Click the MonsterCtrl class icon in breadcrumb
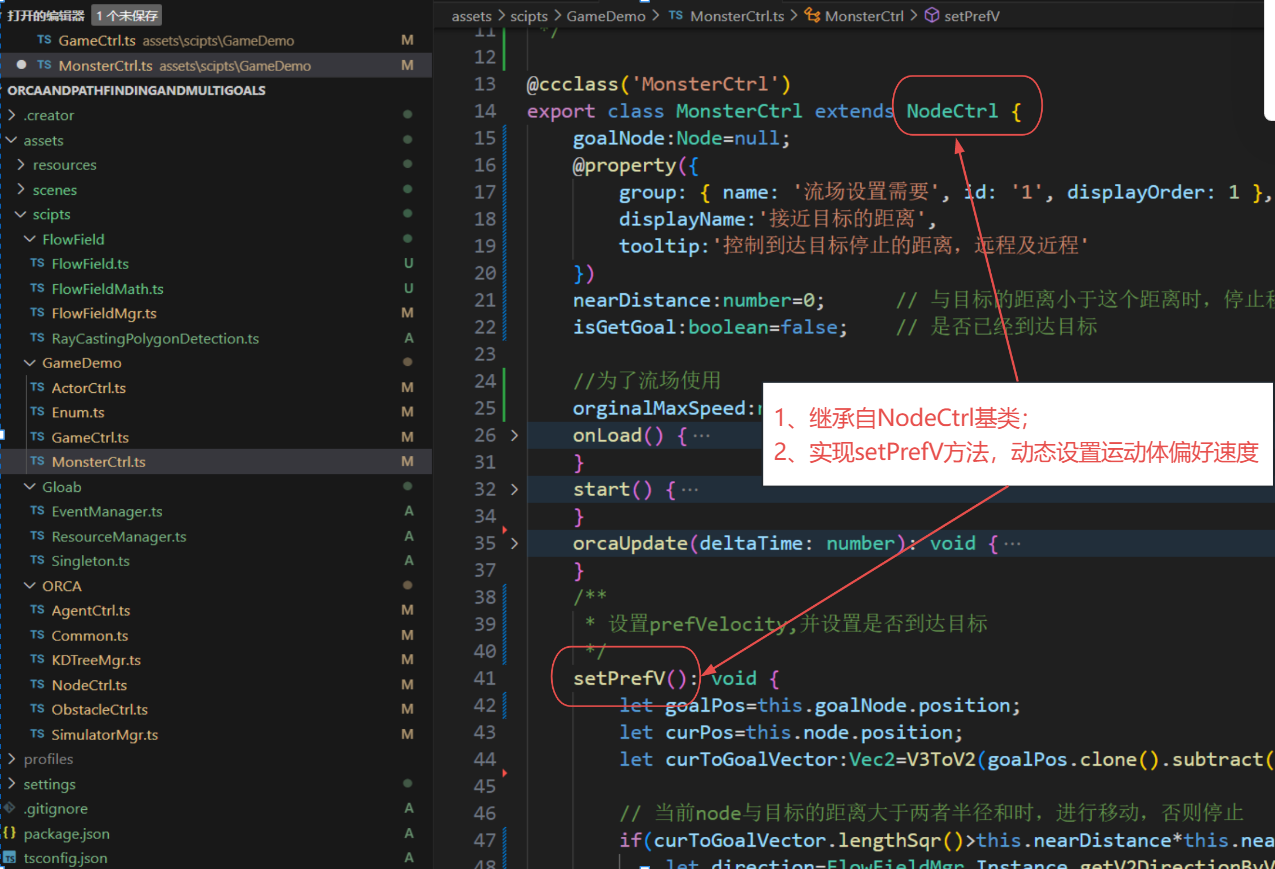The width and height of the screenshot is (1275, 869). (x=813, y=16)
